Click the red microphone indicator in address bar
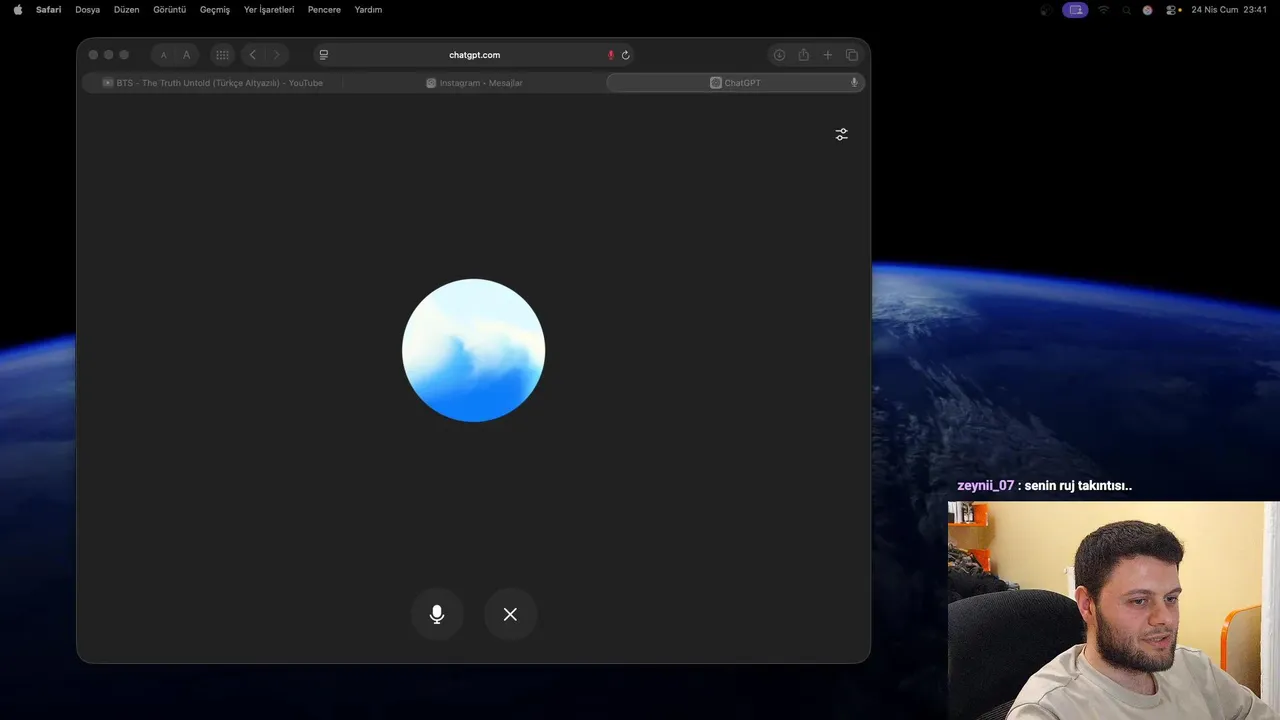The height and width of the screenshot is (720, 1280). (611, 55)
